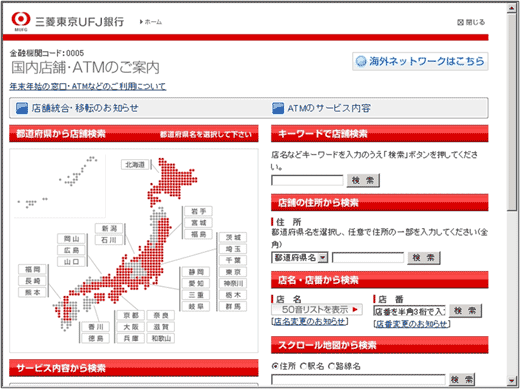Open 店番変更のお知らせ link
The image size is (520, 389).
(412, 324)
